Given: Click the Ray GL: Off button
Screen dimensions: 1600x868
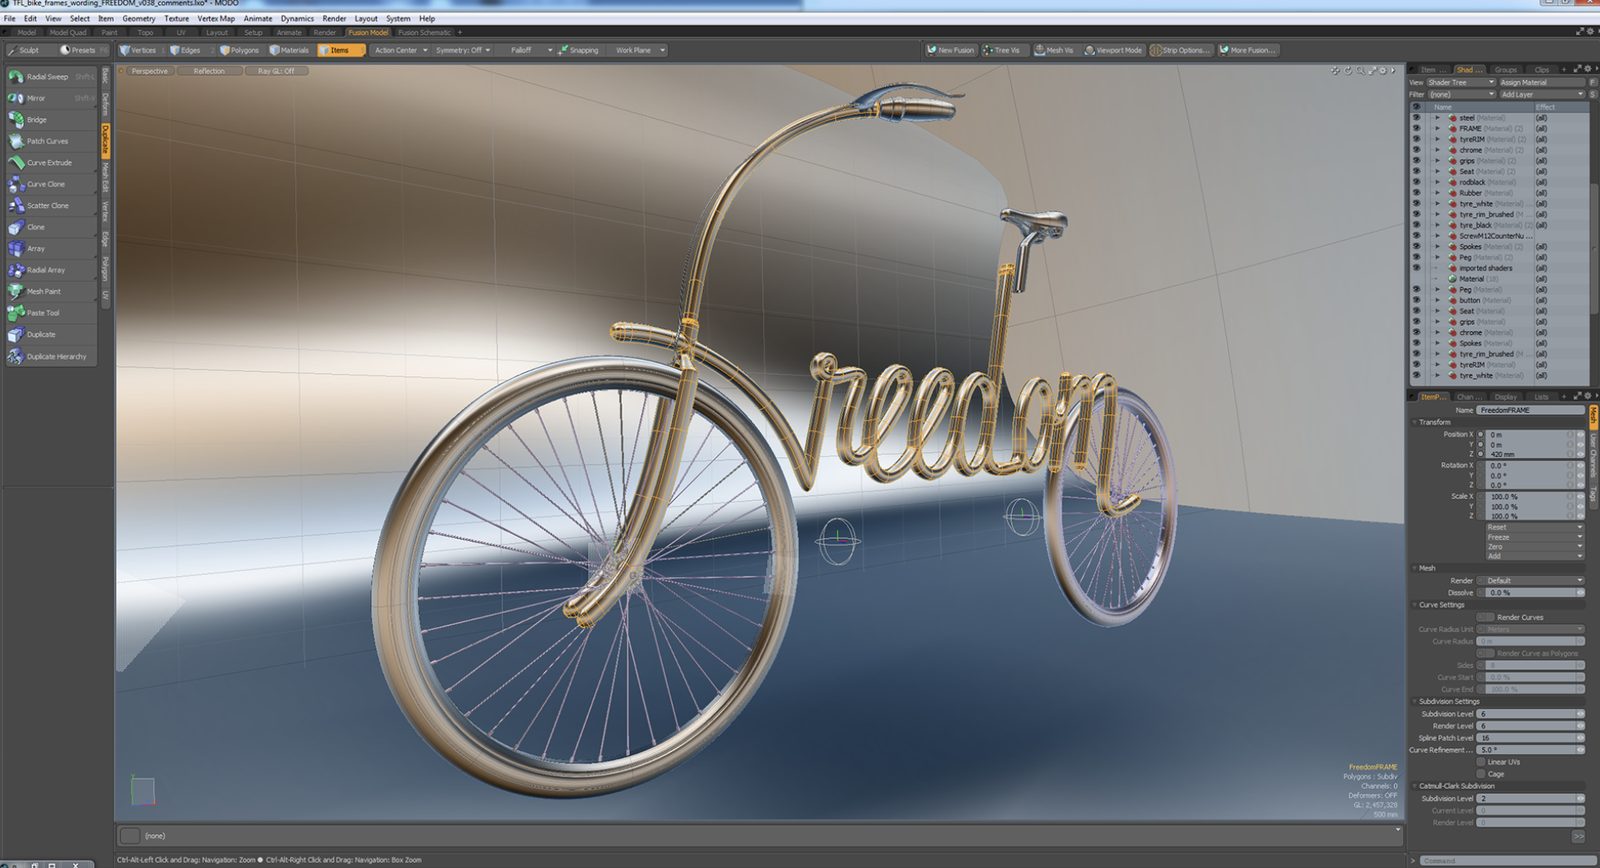Looking at the screenshot, I should point(276,71).
